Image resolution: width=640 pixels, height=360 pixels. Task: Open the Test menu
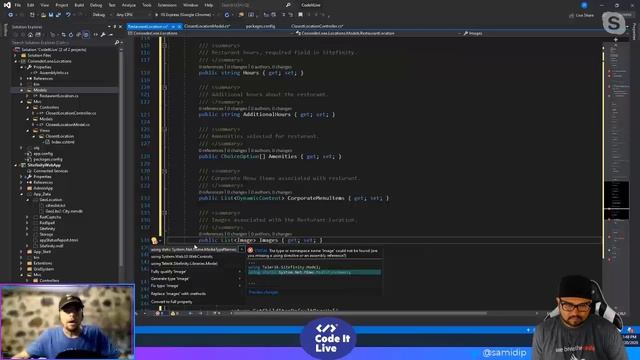pos(112,5)
